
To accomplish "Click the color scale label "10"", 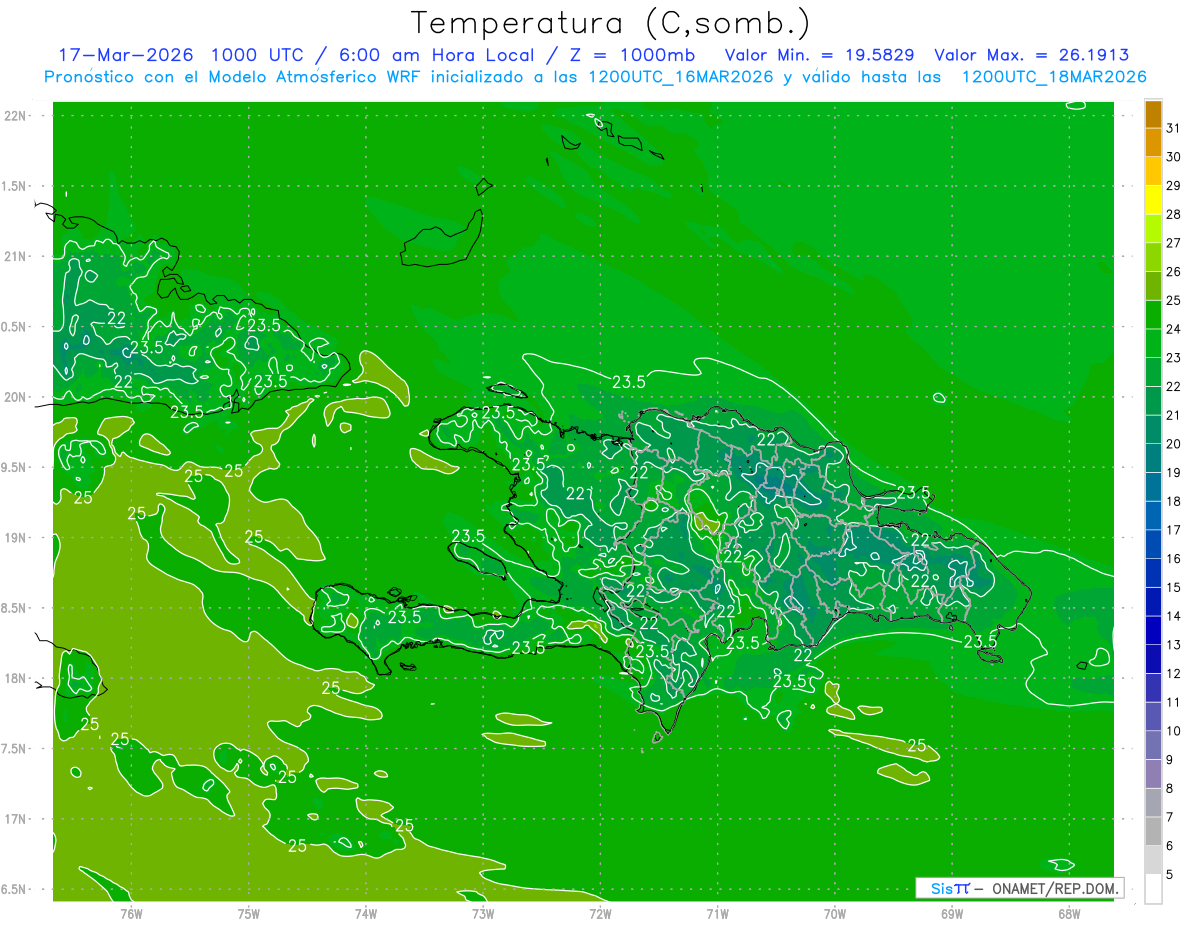I will (1174, 731).
